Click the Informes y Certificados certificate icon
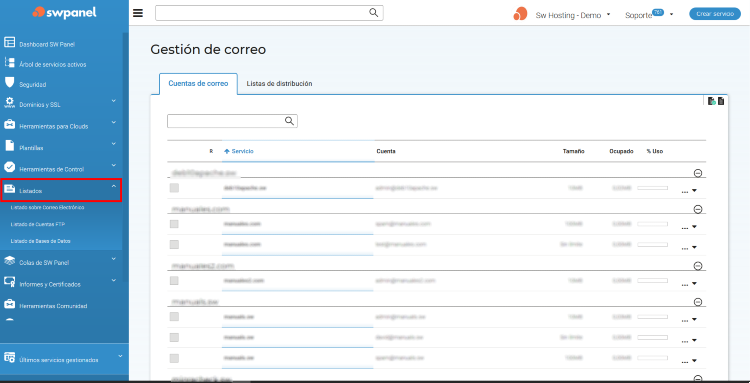Image resolution: width=750 pixels, height=383 pixels. pos(10,282)
